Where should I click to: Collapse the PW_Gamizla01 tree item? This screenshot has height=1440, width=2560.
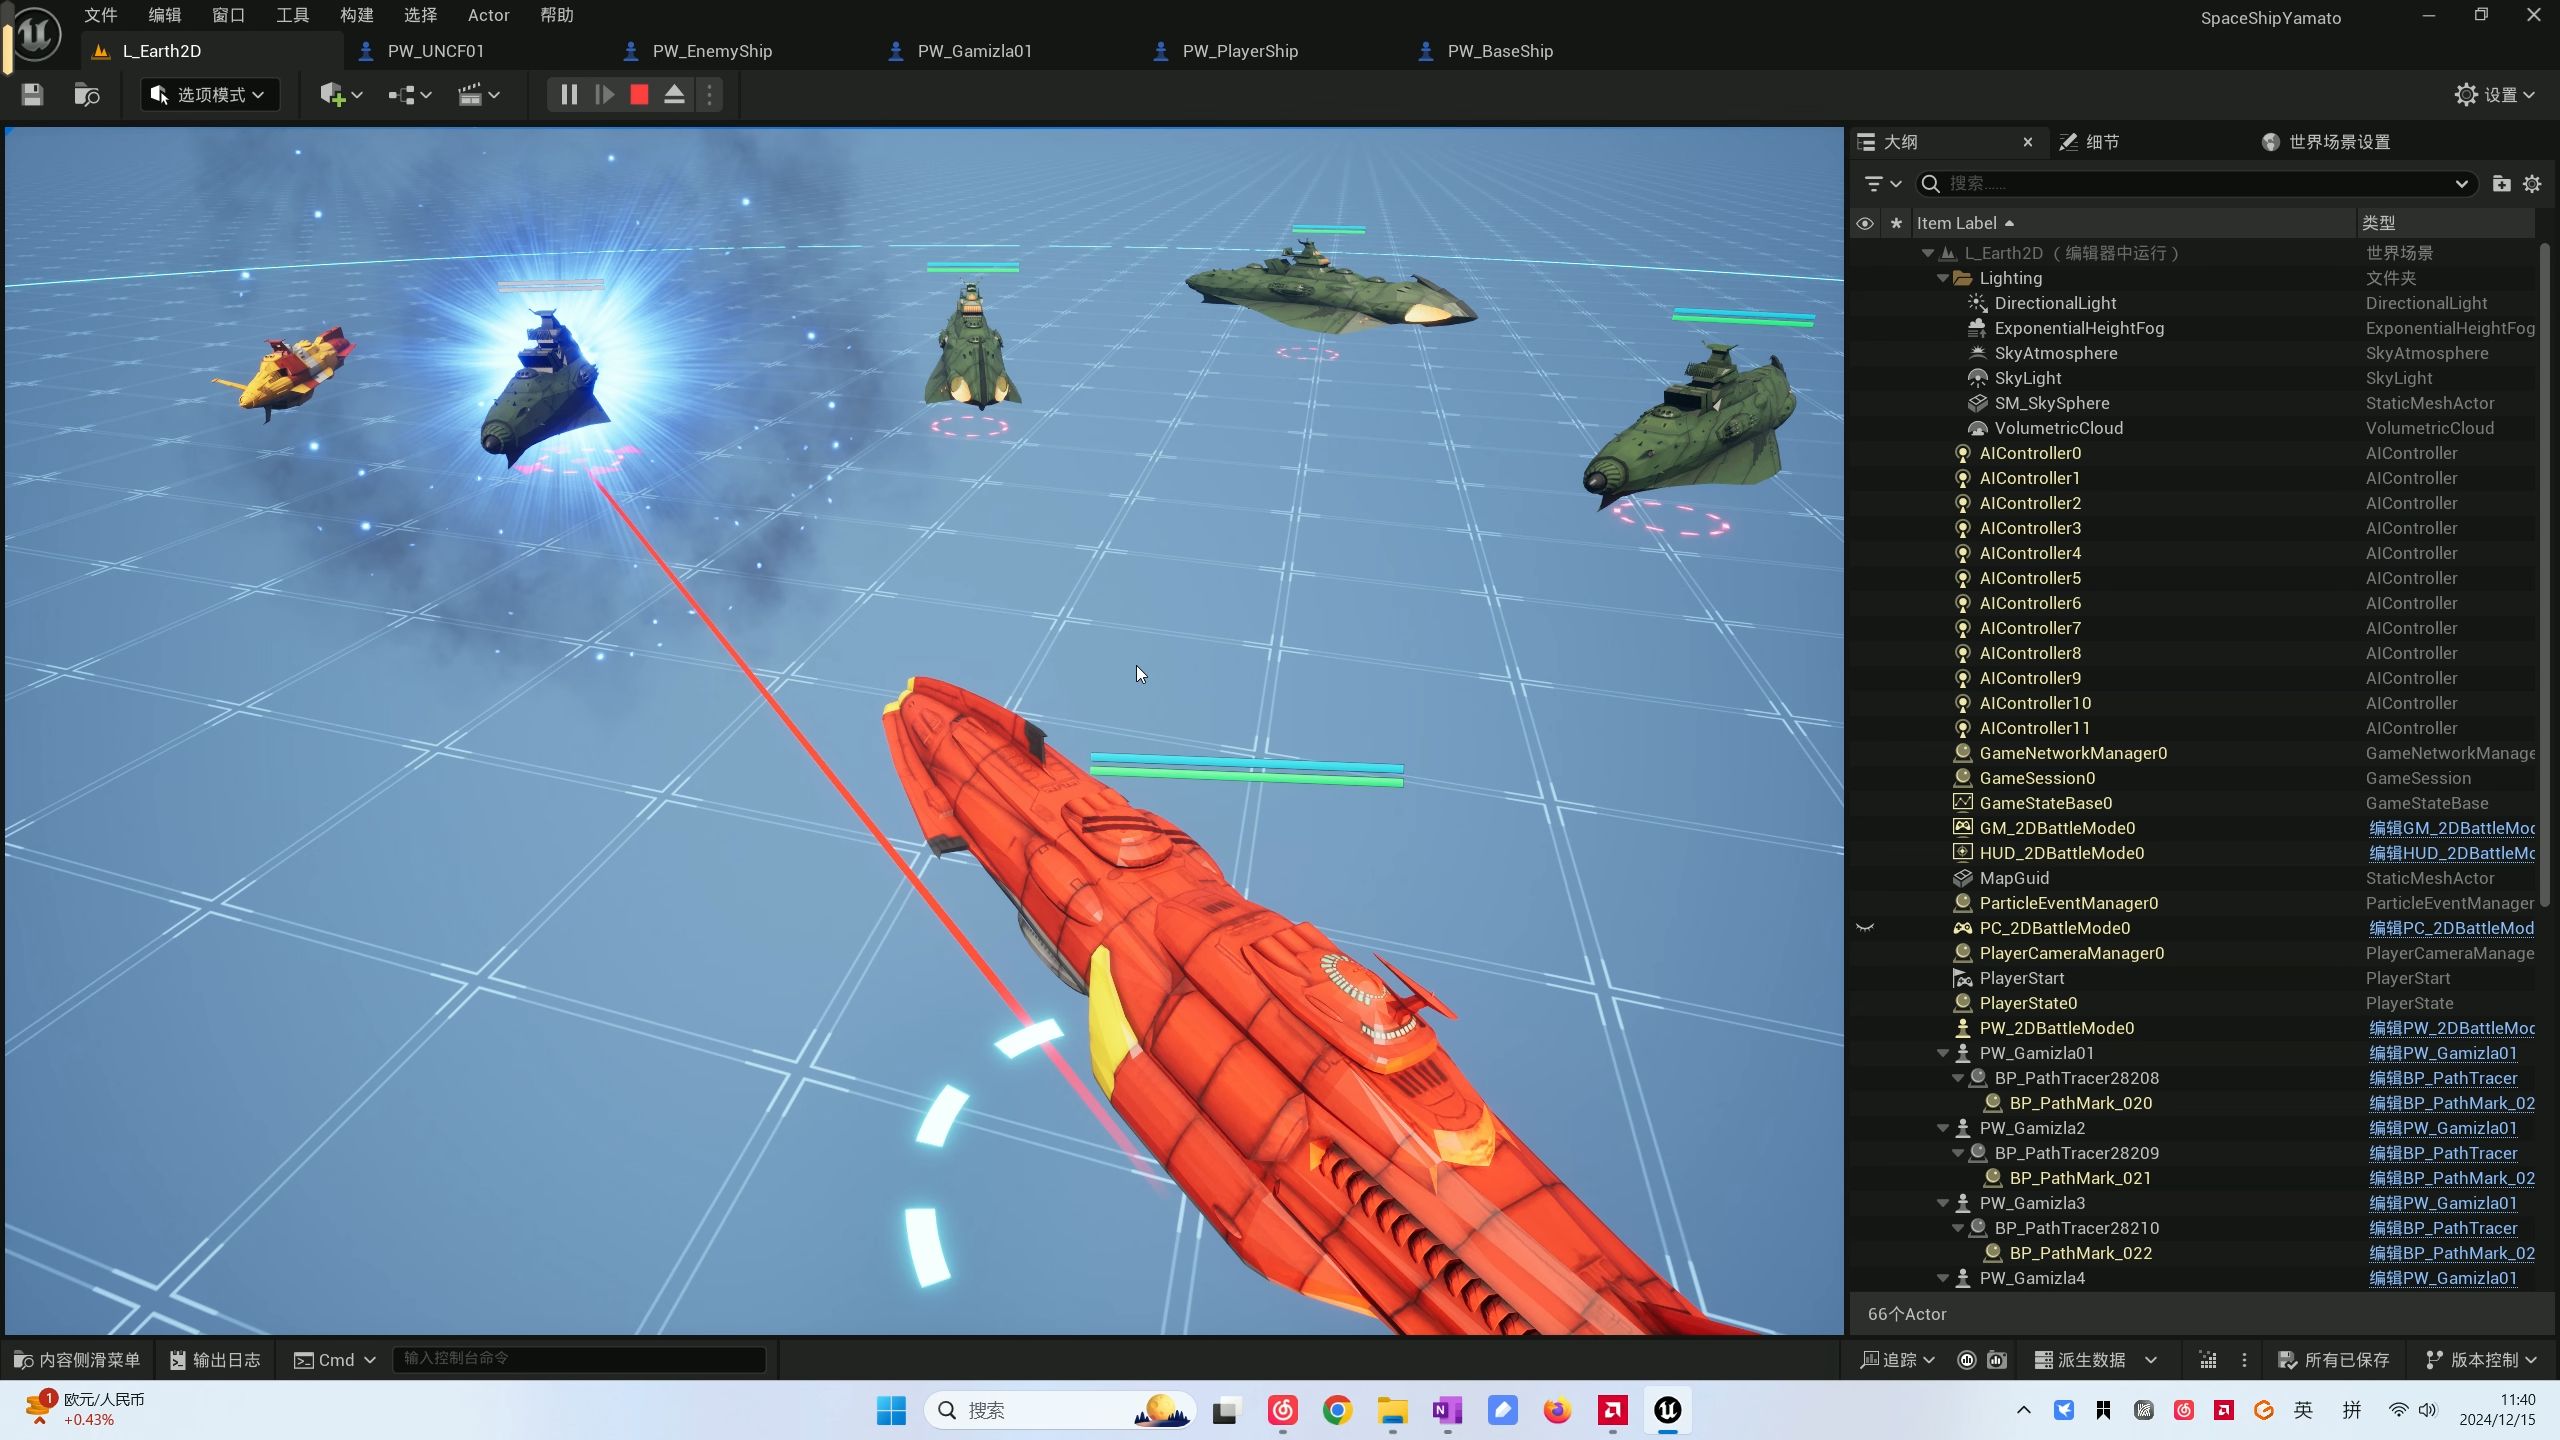click(x=1943, y=1053)
